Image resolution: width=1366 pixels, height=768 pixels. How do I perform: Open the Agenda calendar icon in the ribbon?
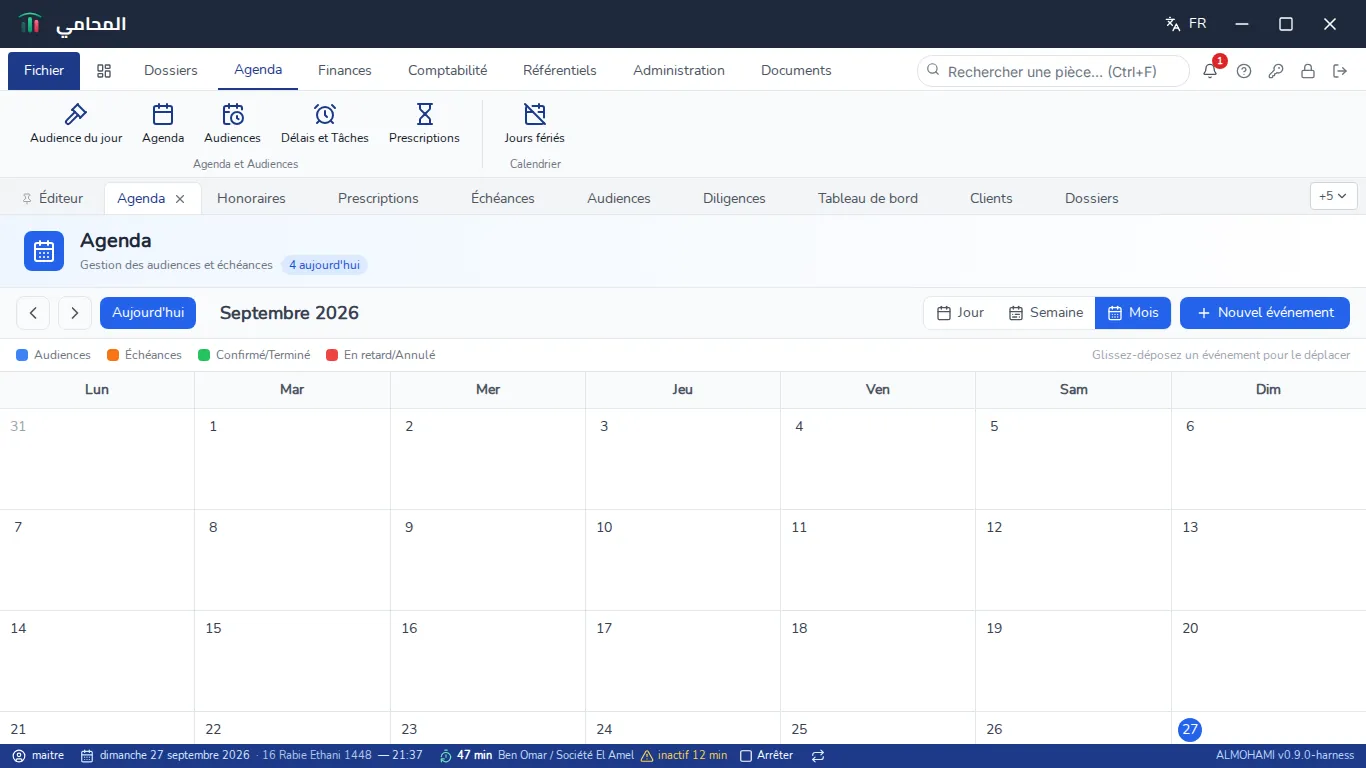click(163, 123)
